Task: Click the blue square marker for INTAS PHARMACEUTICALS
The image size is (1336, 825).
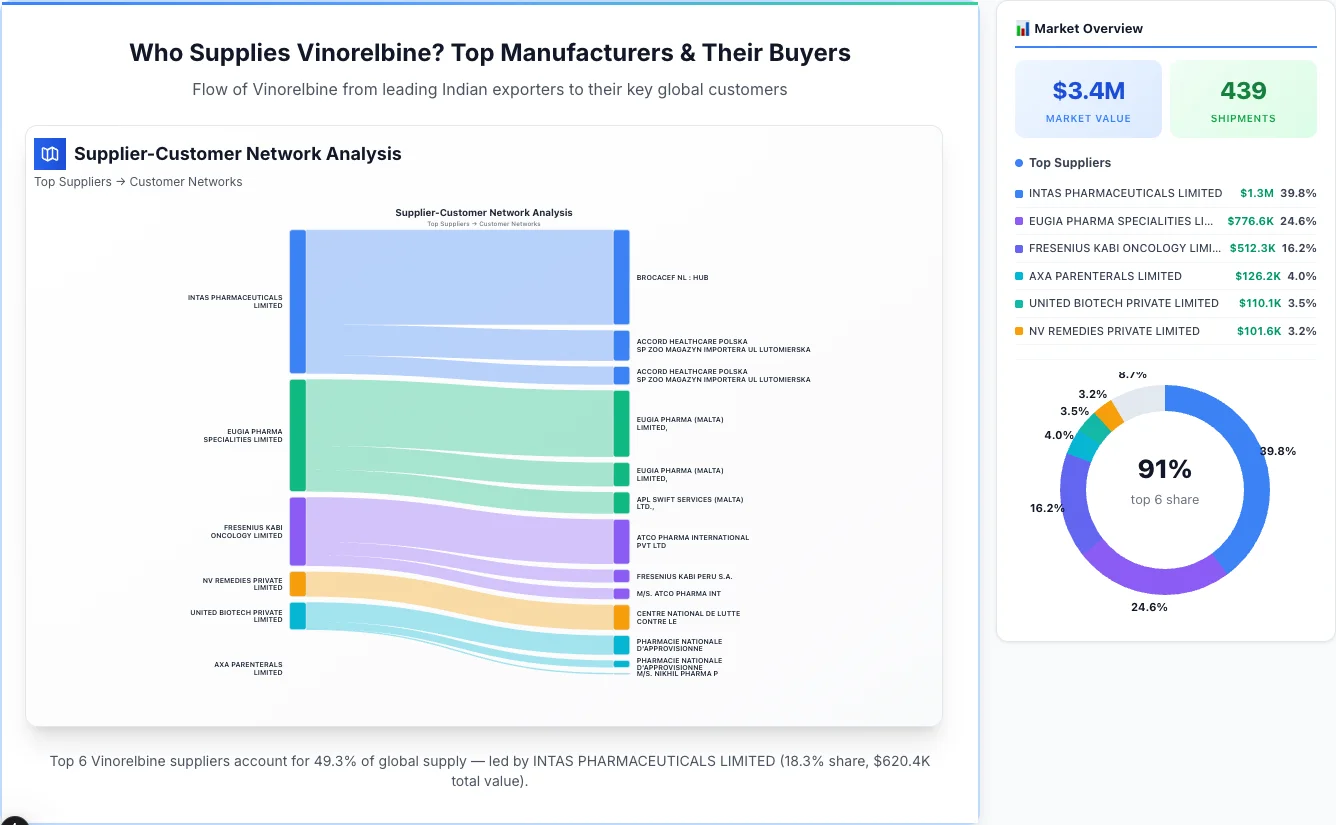Action: [1021, 193]
